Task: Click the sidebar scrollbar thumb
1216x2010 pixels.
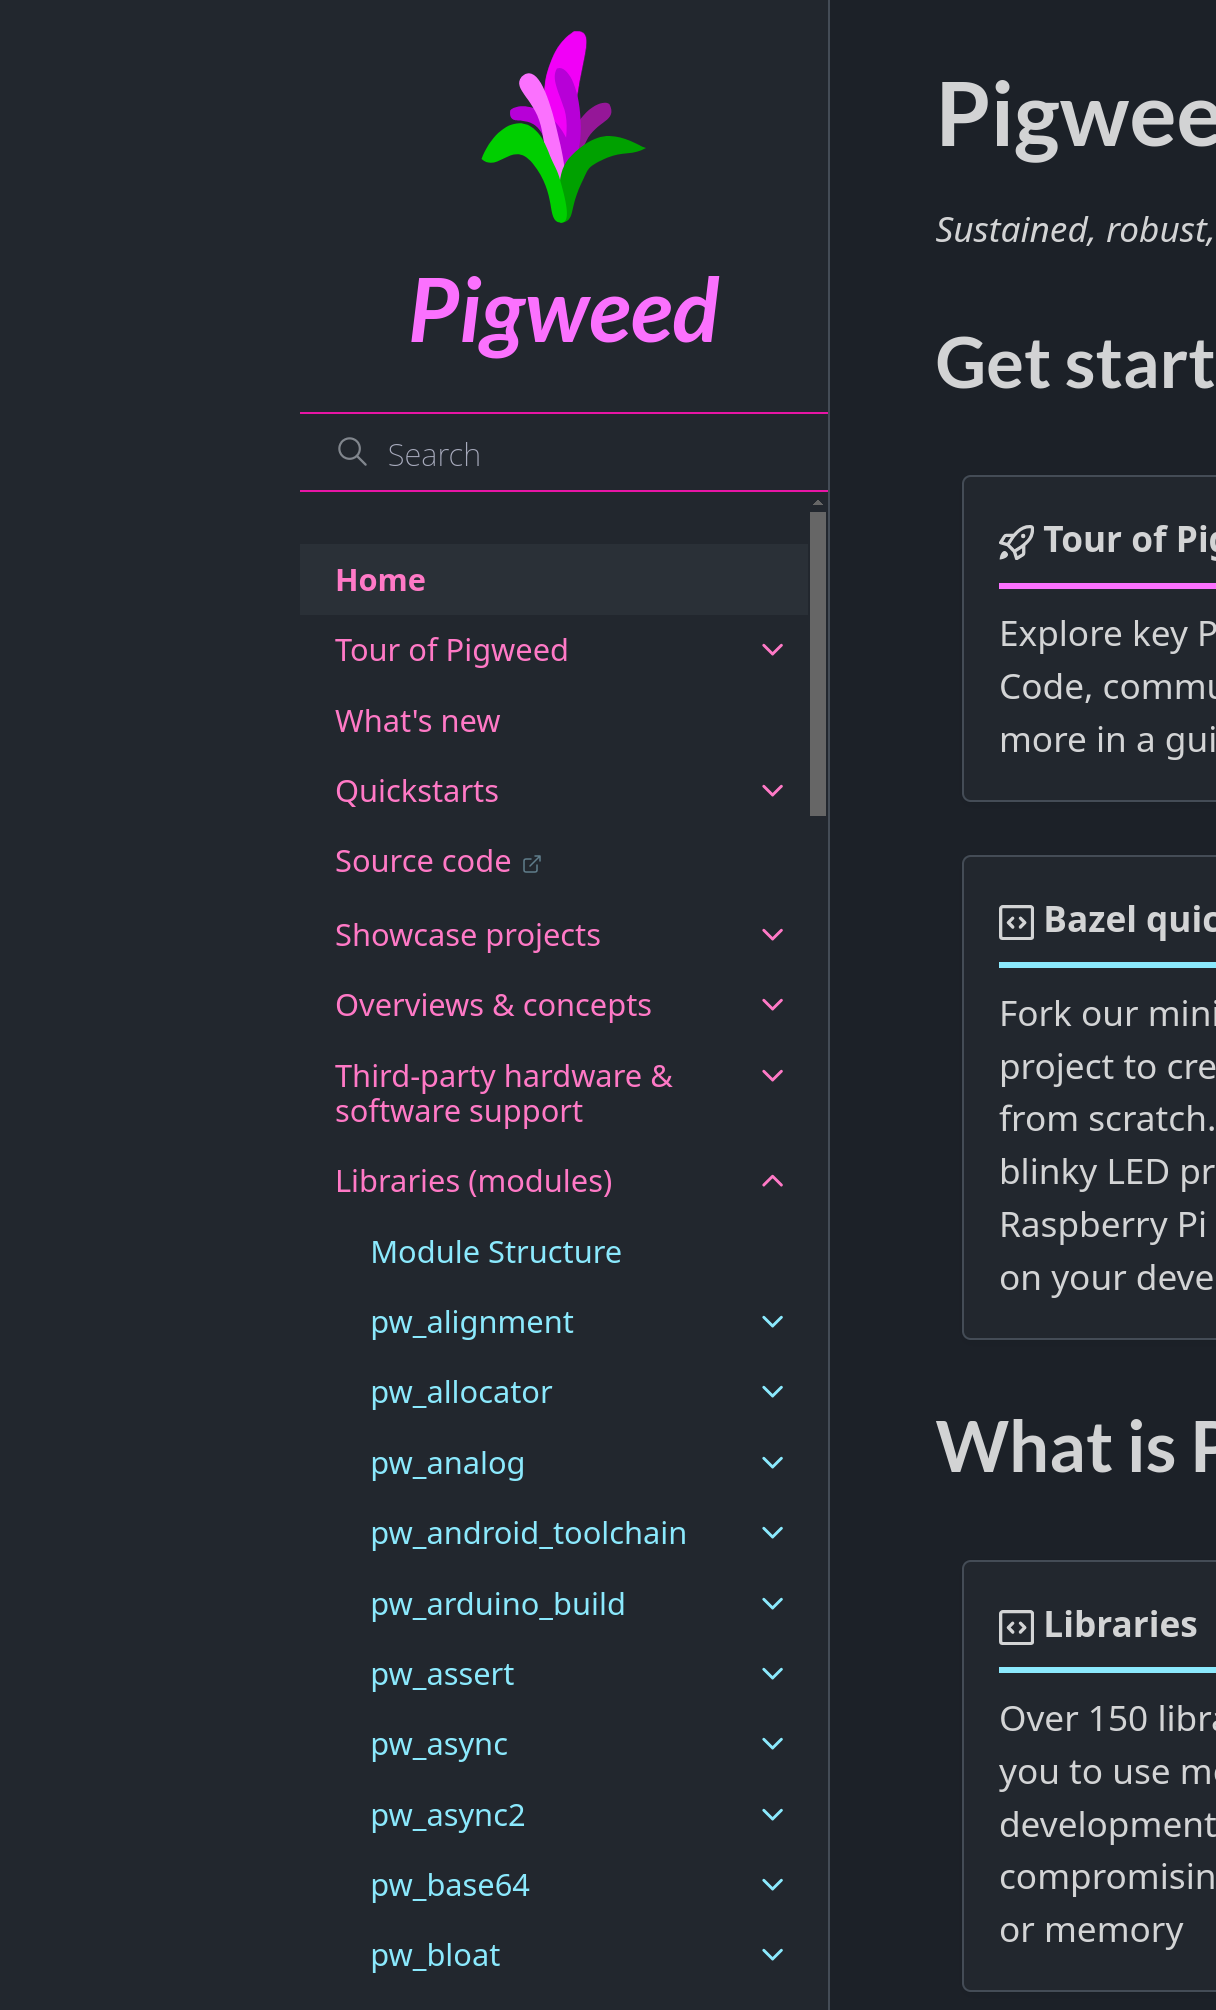Action: 818,664
